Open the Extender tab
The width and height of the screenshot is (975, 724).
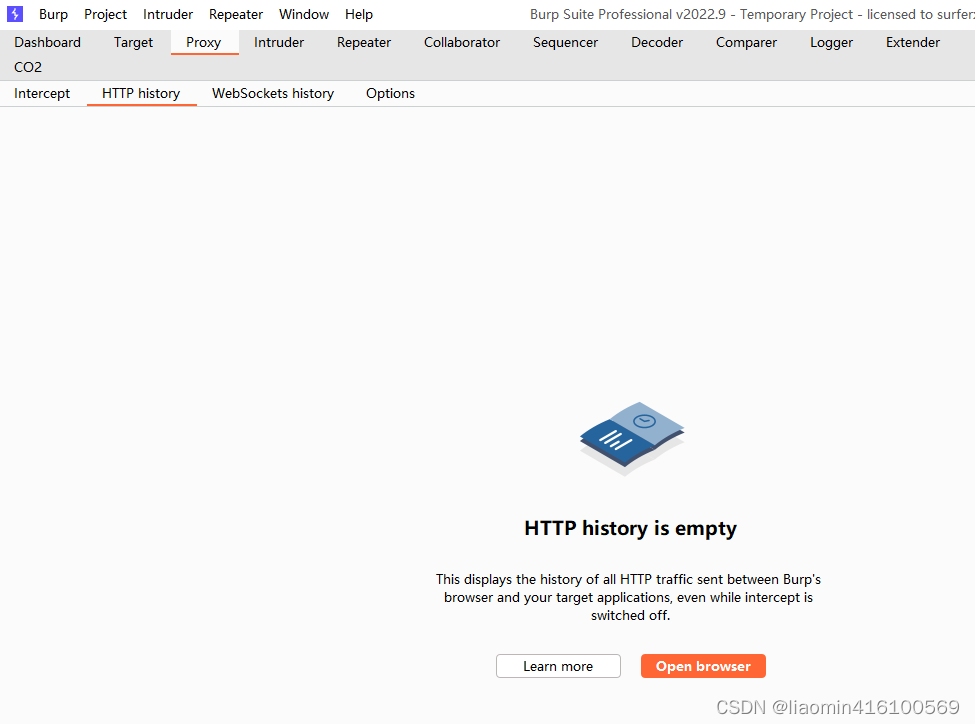(x=913, y=42)
